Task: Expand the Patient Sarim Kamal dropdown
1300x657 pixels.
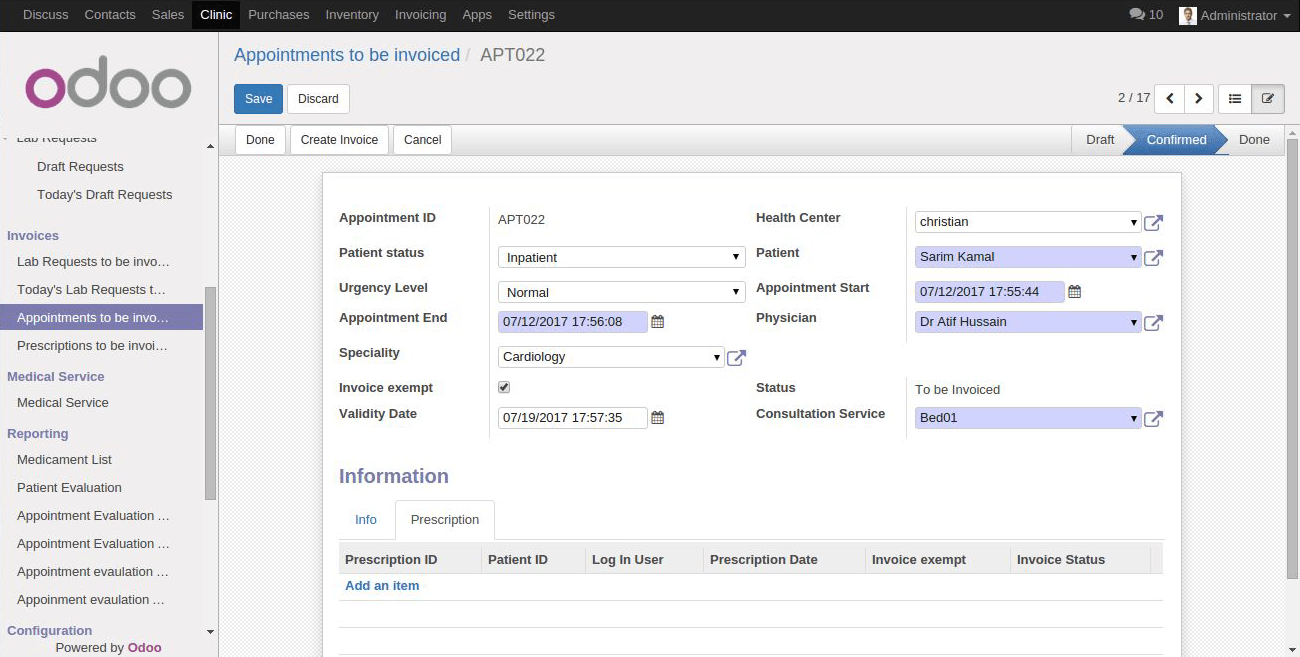Action: pos(1134,257)
